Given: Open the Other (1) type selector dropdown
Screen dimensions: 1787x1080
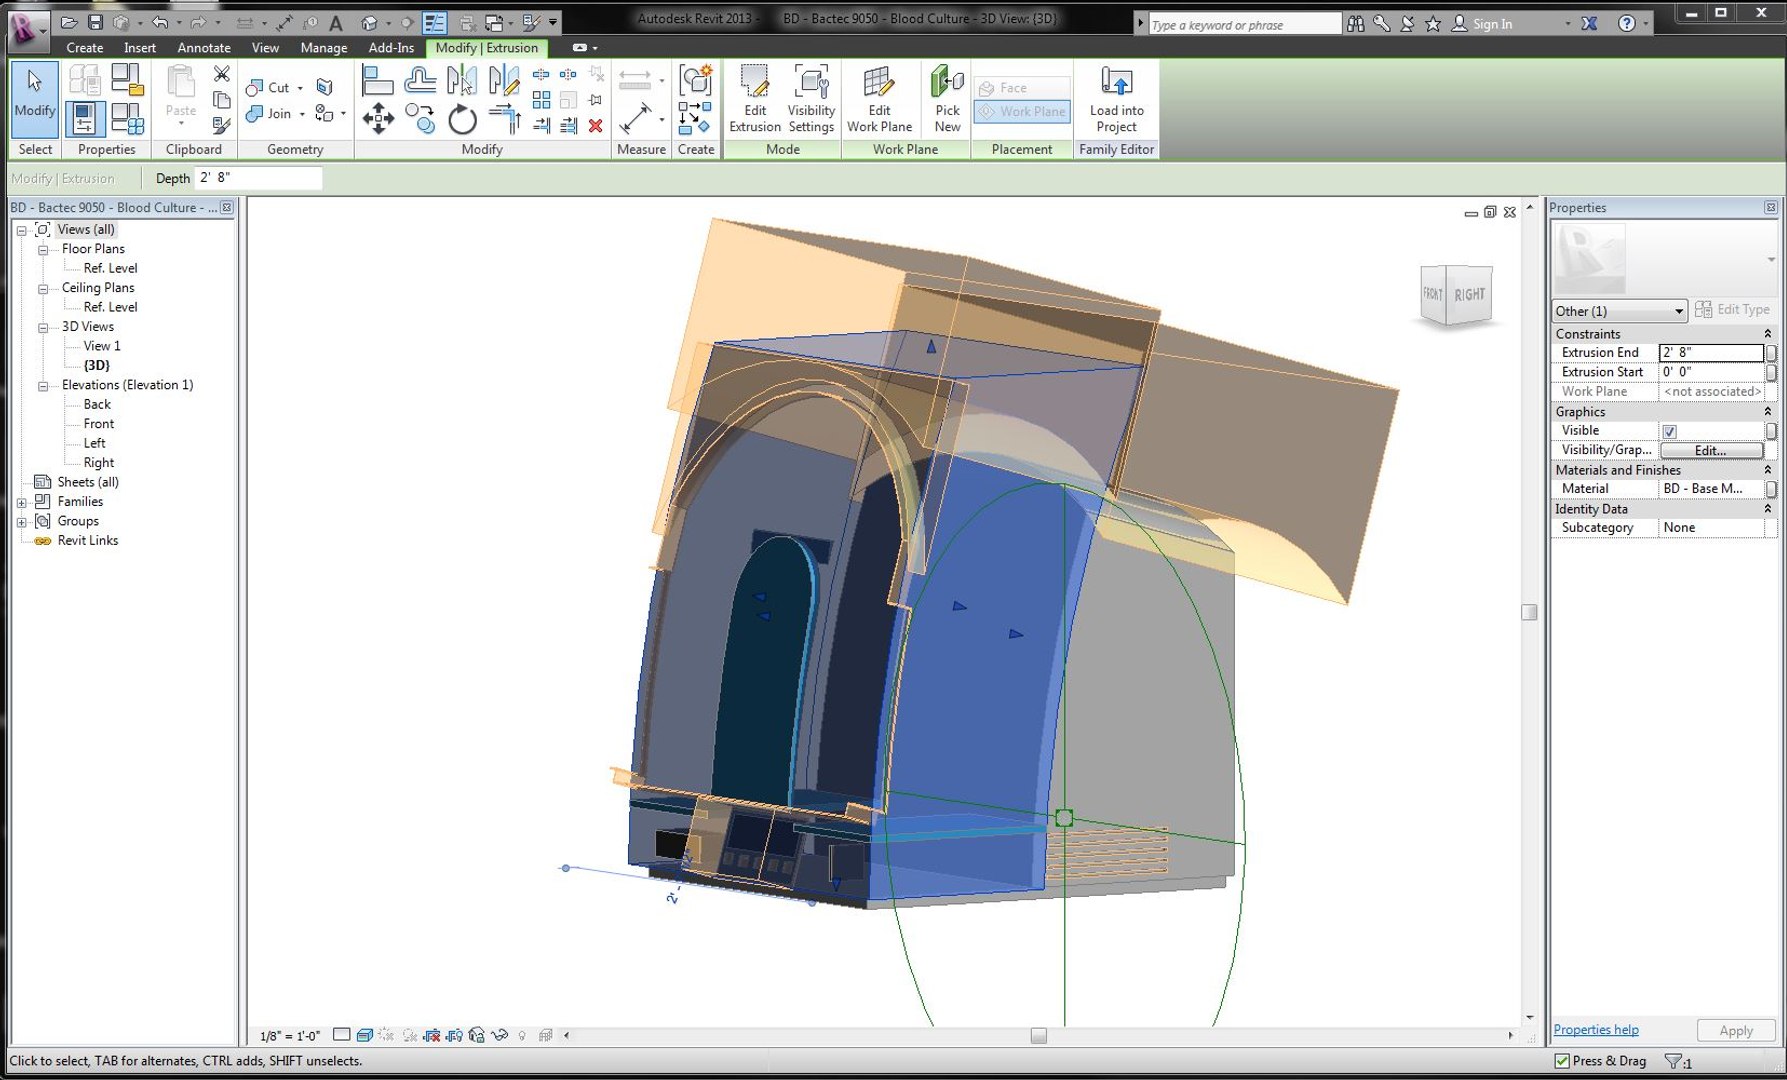Looking at the screenshot, I should pyautogui.click(x=1619, y=311).
